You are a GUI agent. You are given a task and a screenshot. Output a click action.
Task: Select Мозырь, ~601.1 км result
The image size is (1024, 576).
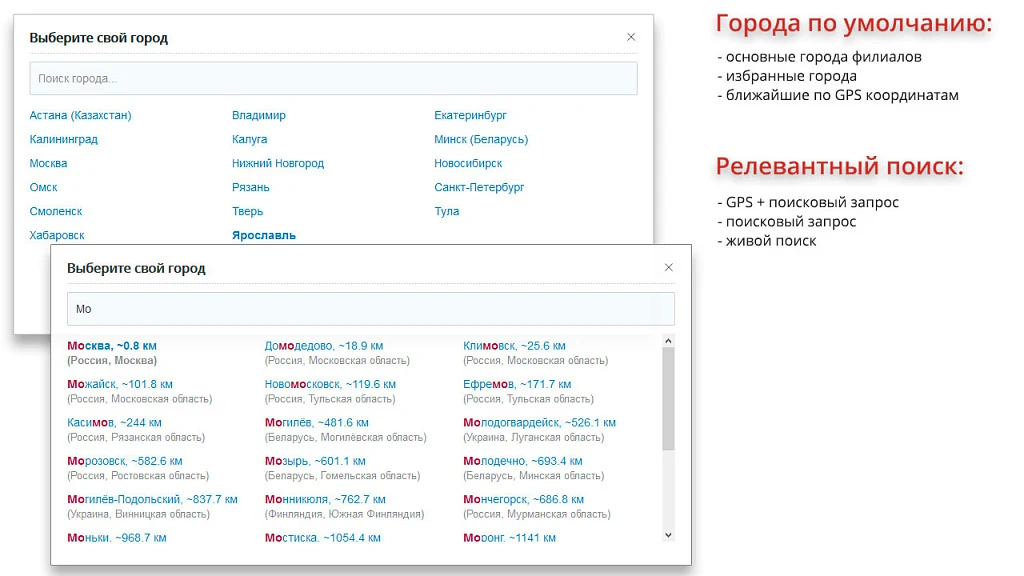pyautogui.click(x=315, y=462)
